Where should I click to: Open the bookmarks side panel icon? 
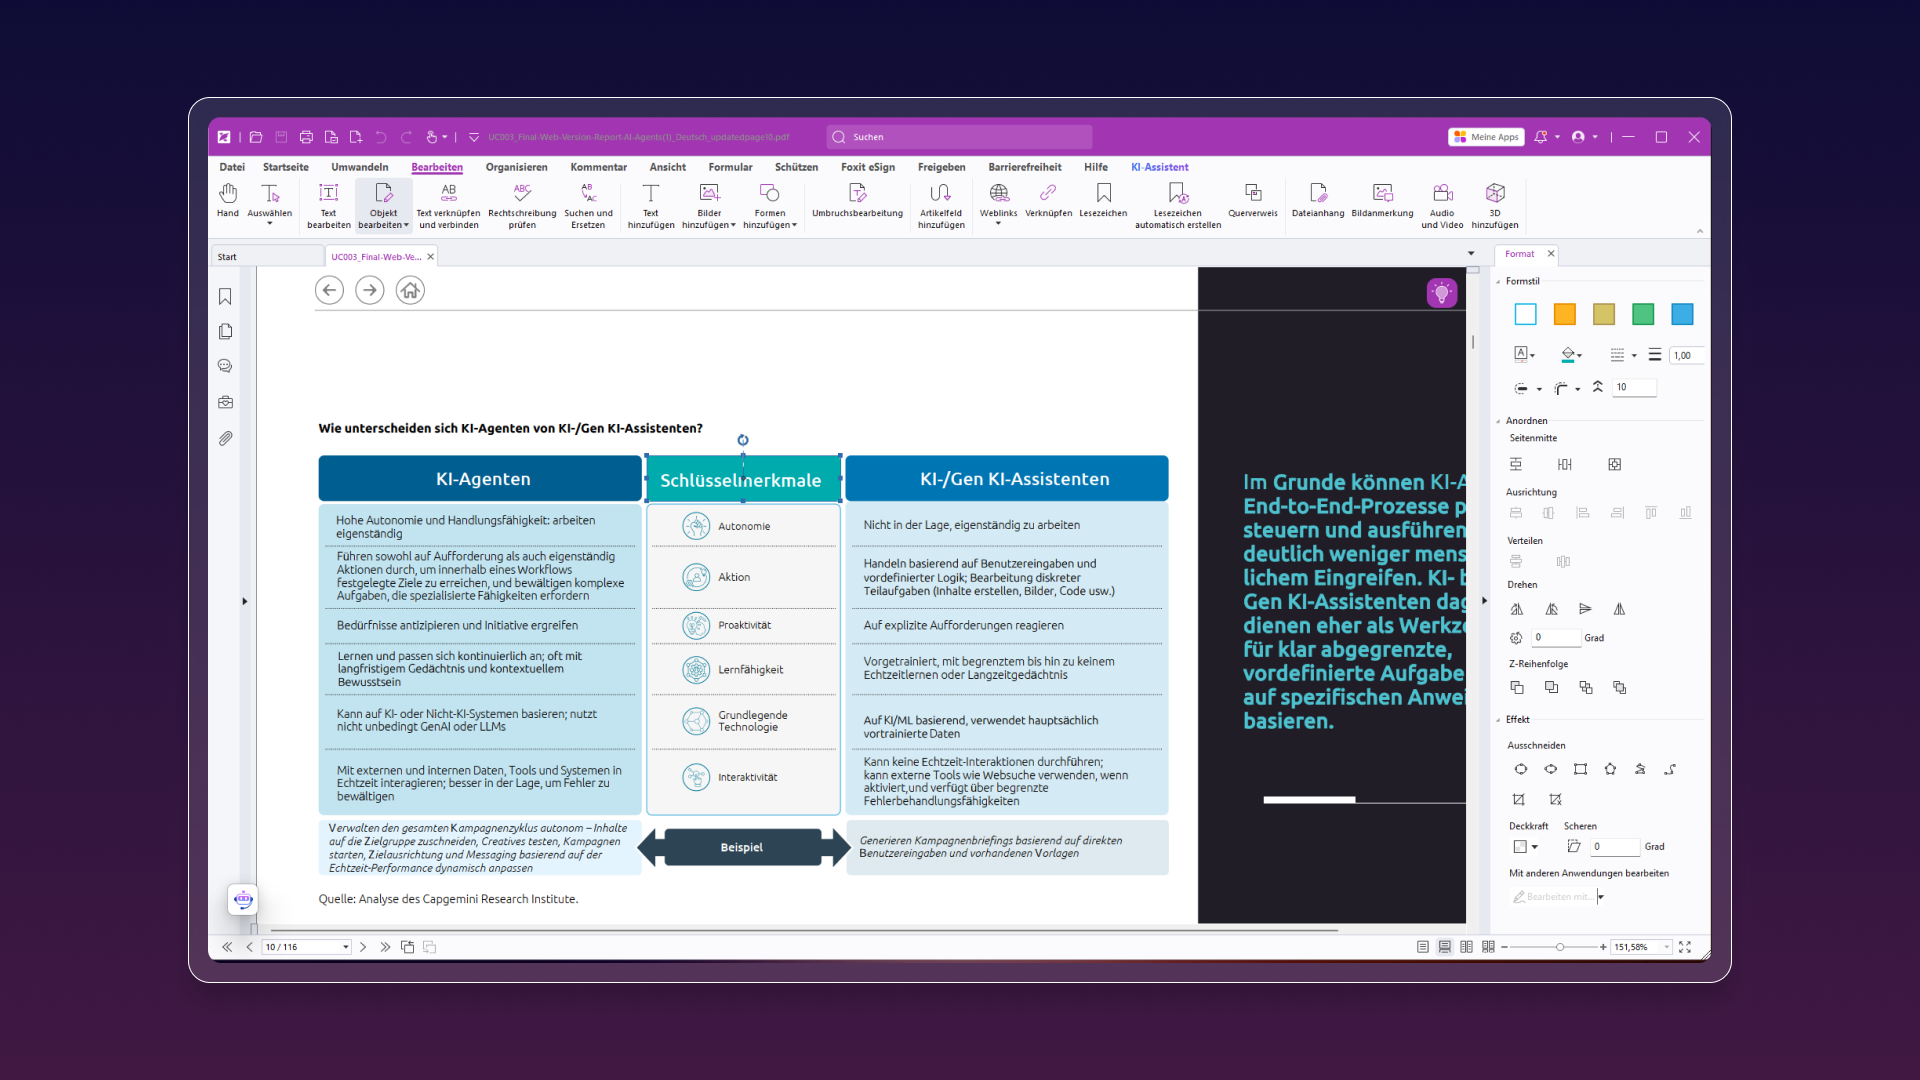[x=225, y=297]
